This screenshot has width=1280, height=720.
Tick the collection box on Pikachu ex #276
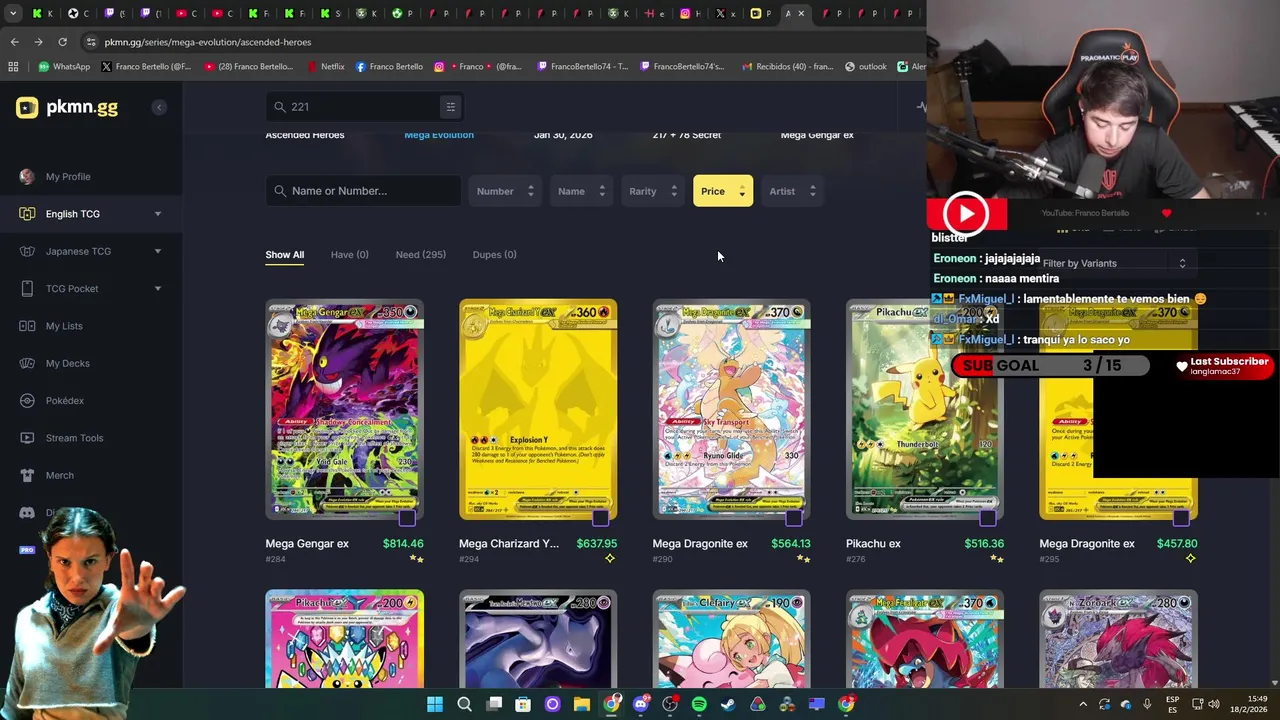tap(988, 518)
